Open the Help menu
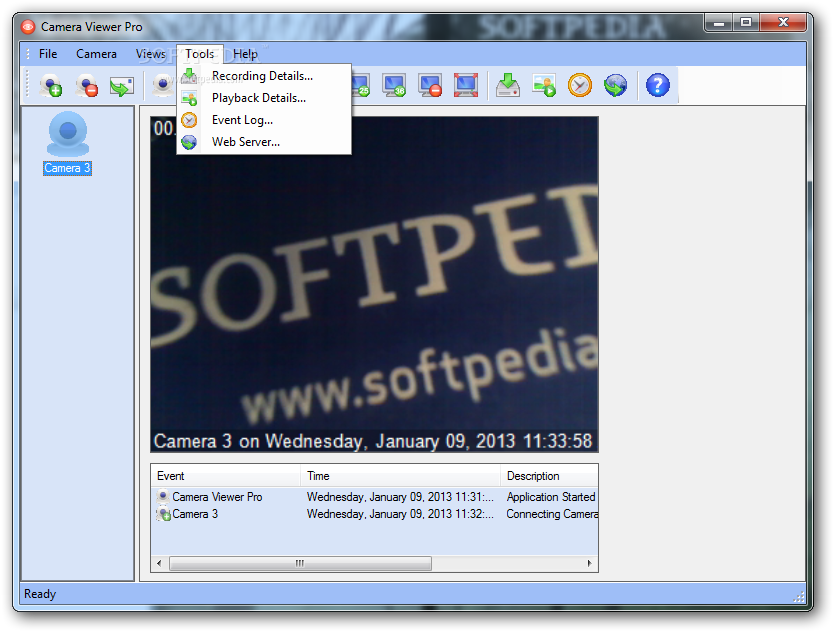834x632 pixels. [x=245, y=54]
